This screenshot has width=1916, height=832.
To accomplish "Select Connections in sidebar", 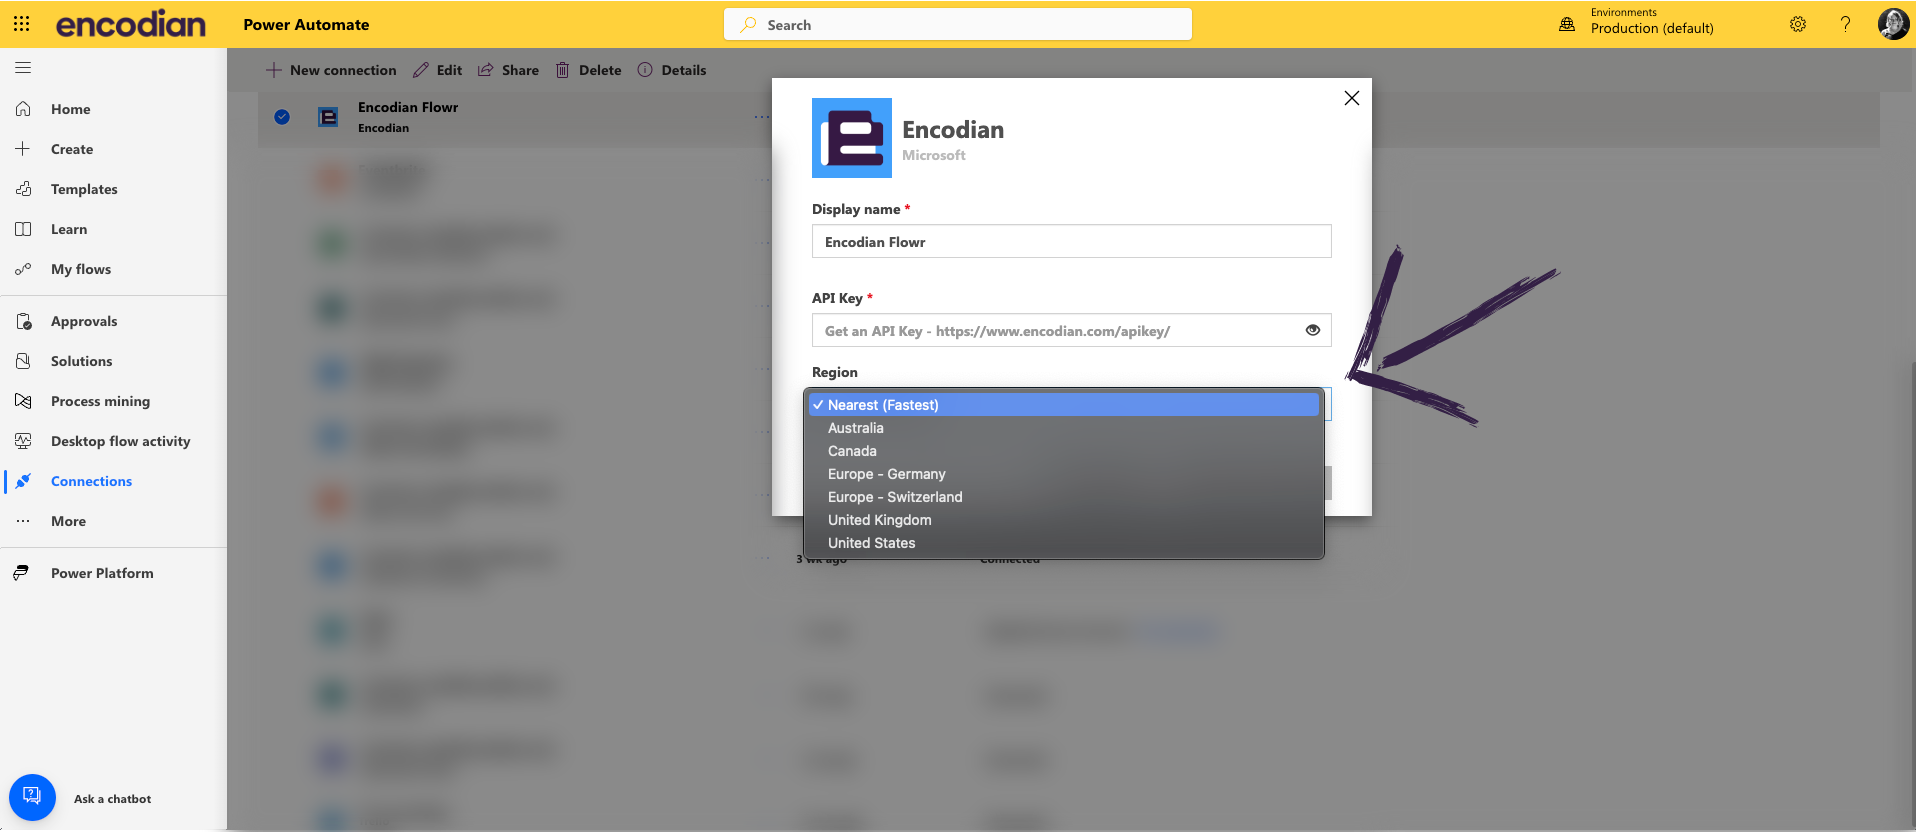I will (x=91, y=481).
